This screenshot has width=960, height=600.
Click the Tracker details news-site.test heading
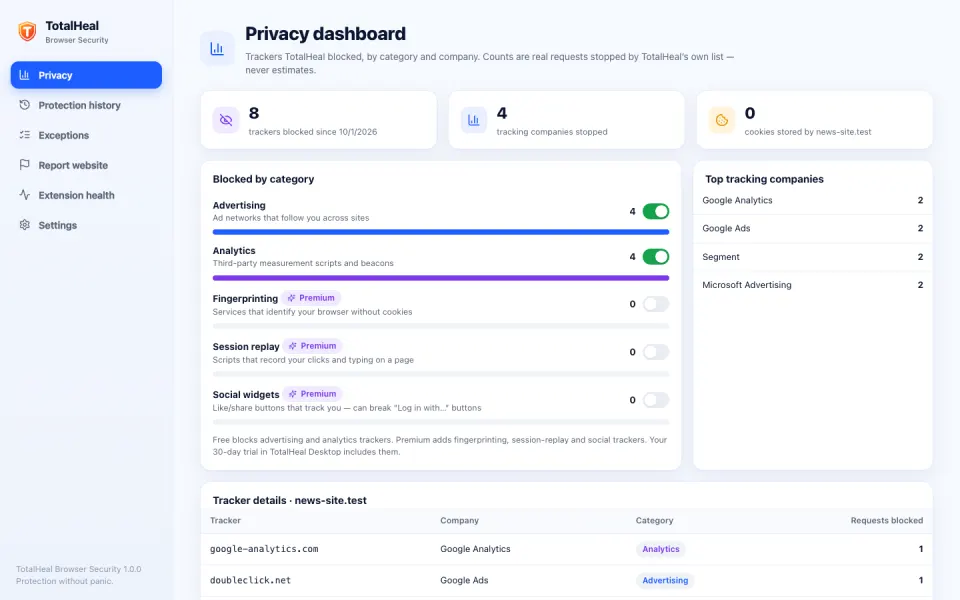[290, 500]
